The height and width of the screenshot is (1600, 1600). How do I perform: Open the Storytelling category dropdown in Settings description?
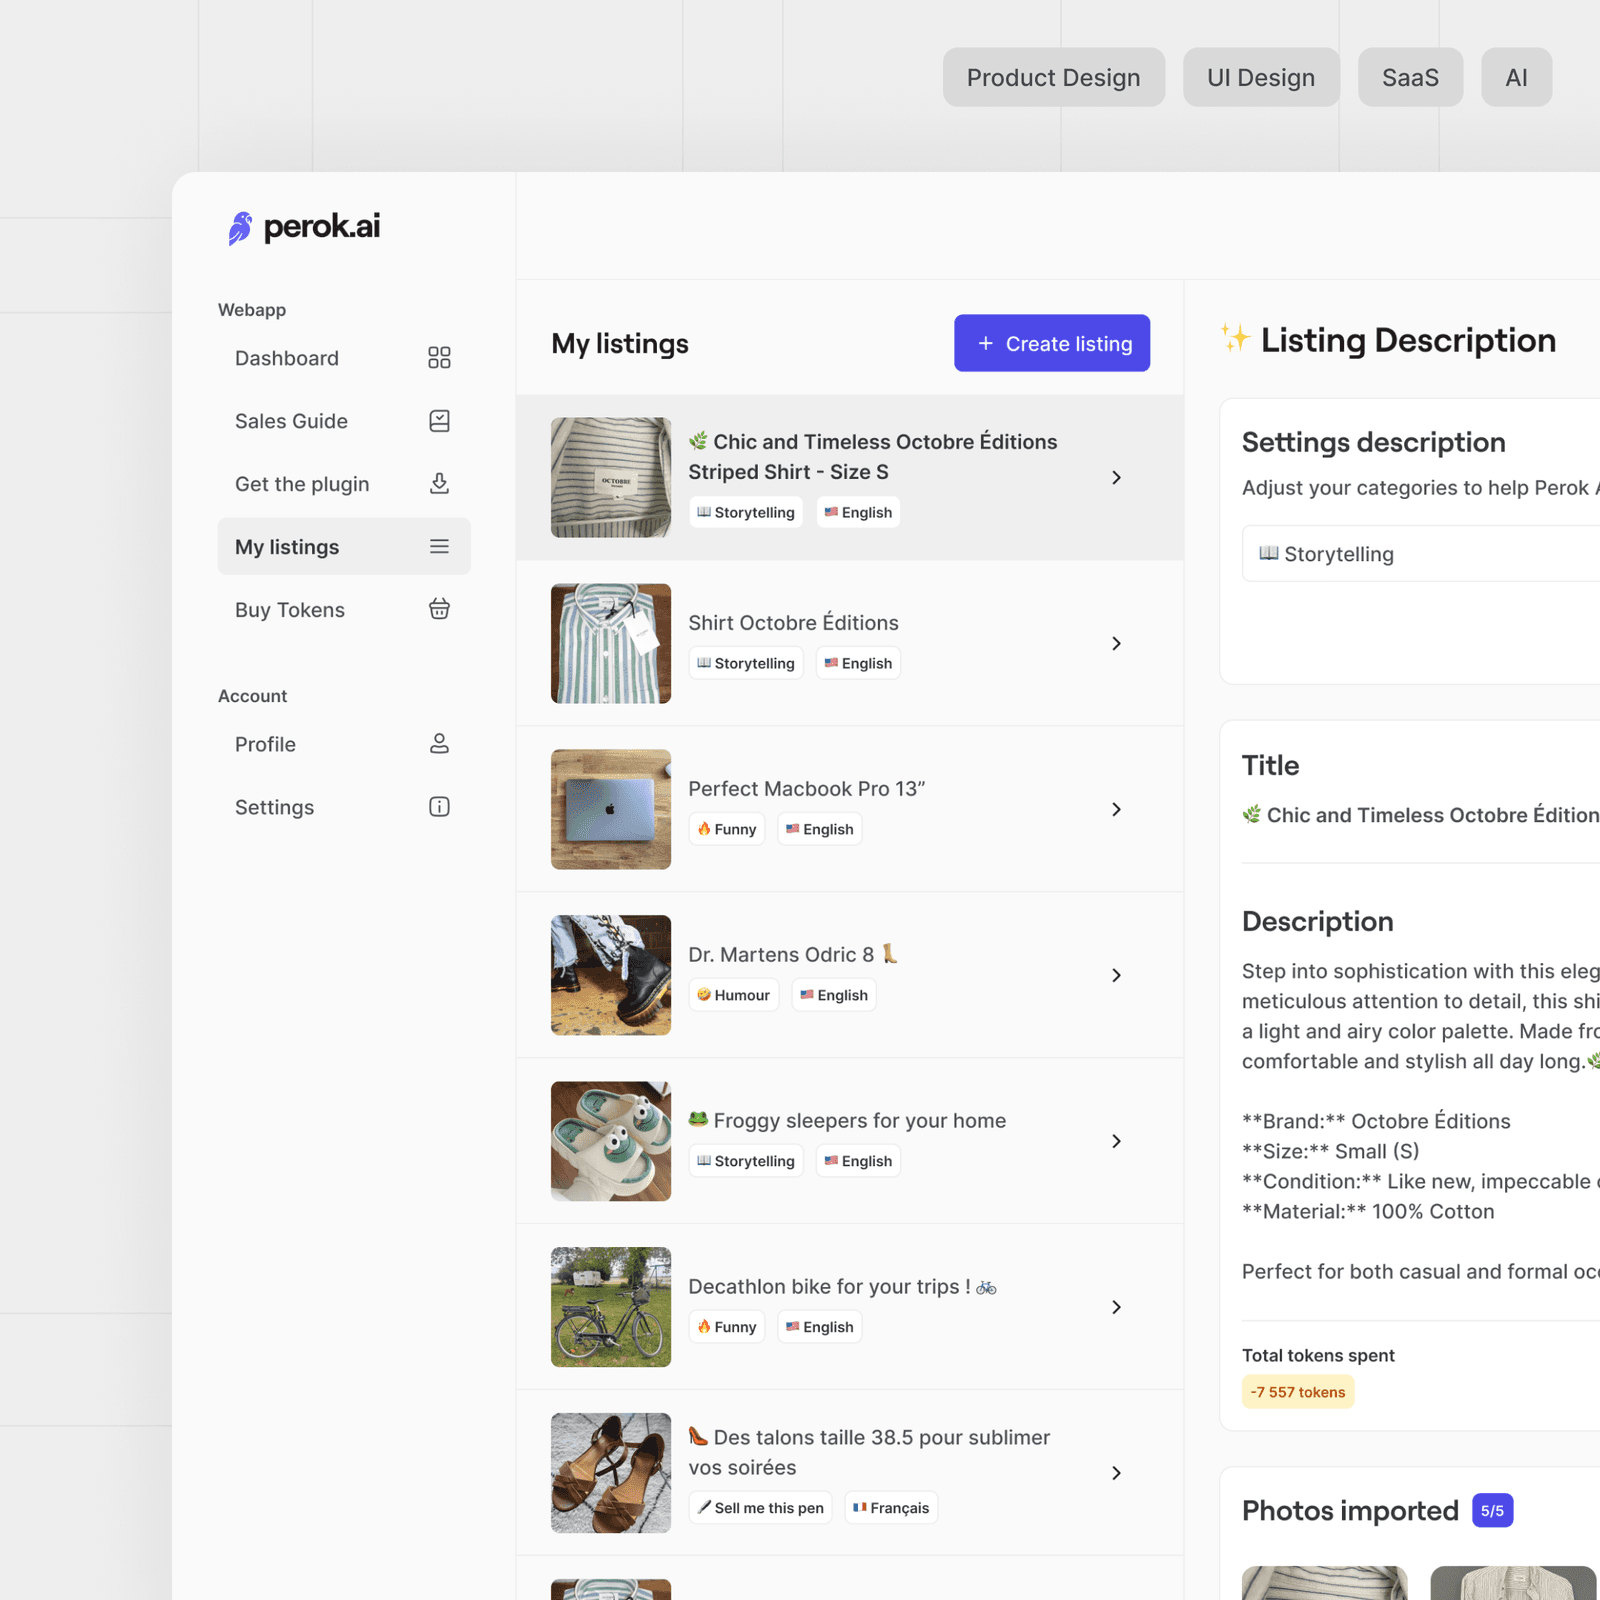[x=1420, y=554]
